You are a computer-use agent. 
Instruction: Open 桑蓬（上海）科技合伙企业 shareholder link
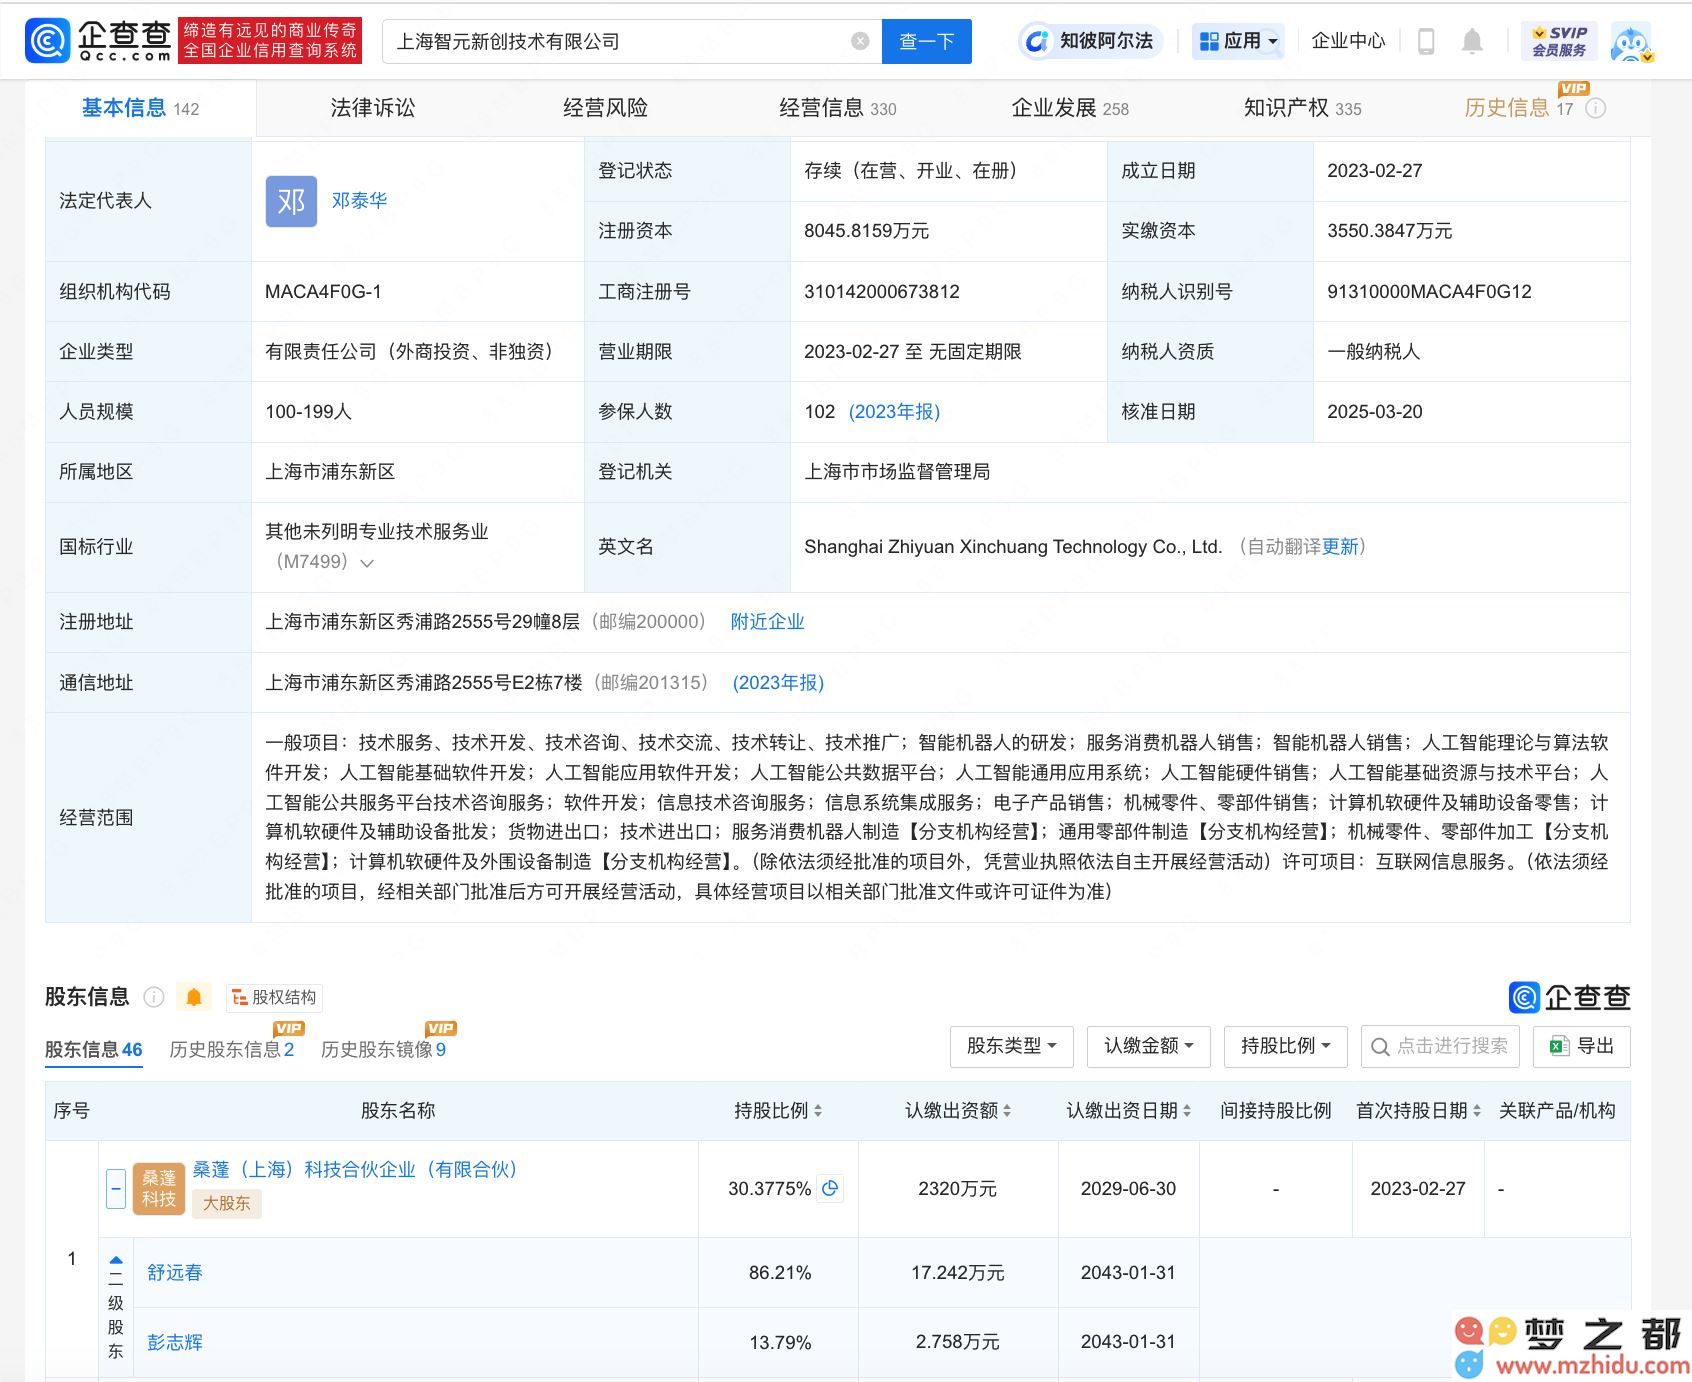pos(355,1170)
